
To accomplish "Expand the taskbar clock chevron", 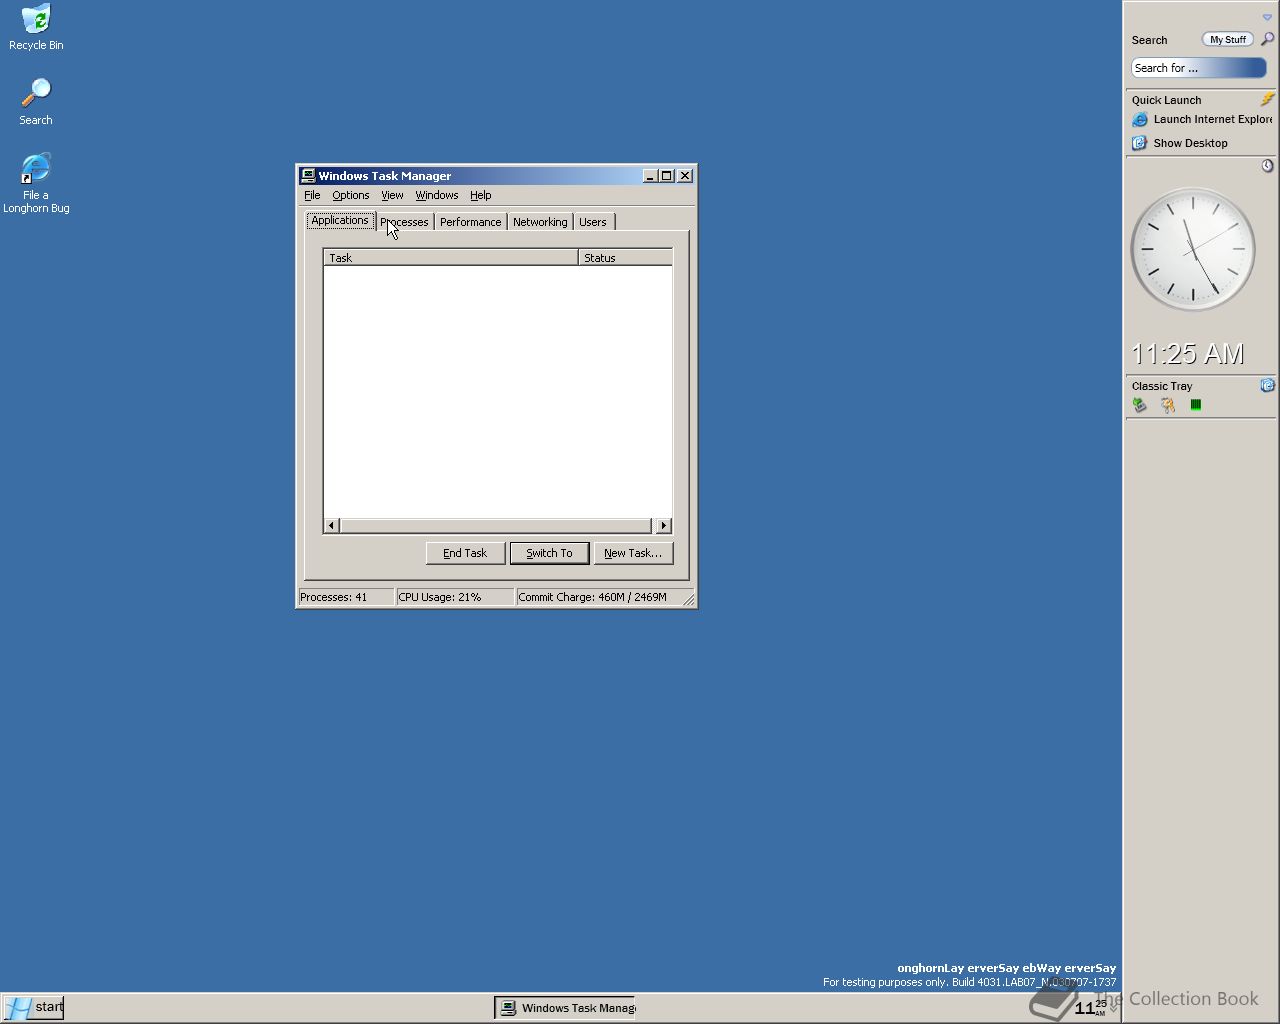I will point(1113,1008).
